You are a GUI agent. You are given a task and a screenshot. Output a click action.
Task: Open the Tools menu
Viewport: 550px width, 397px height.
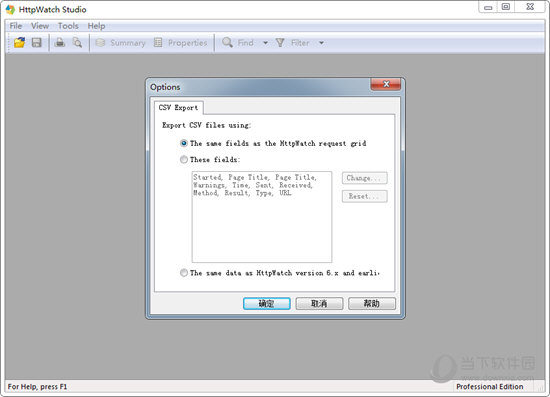click(68, 26)
